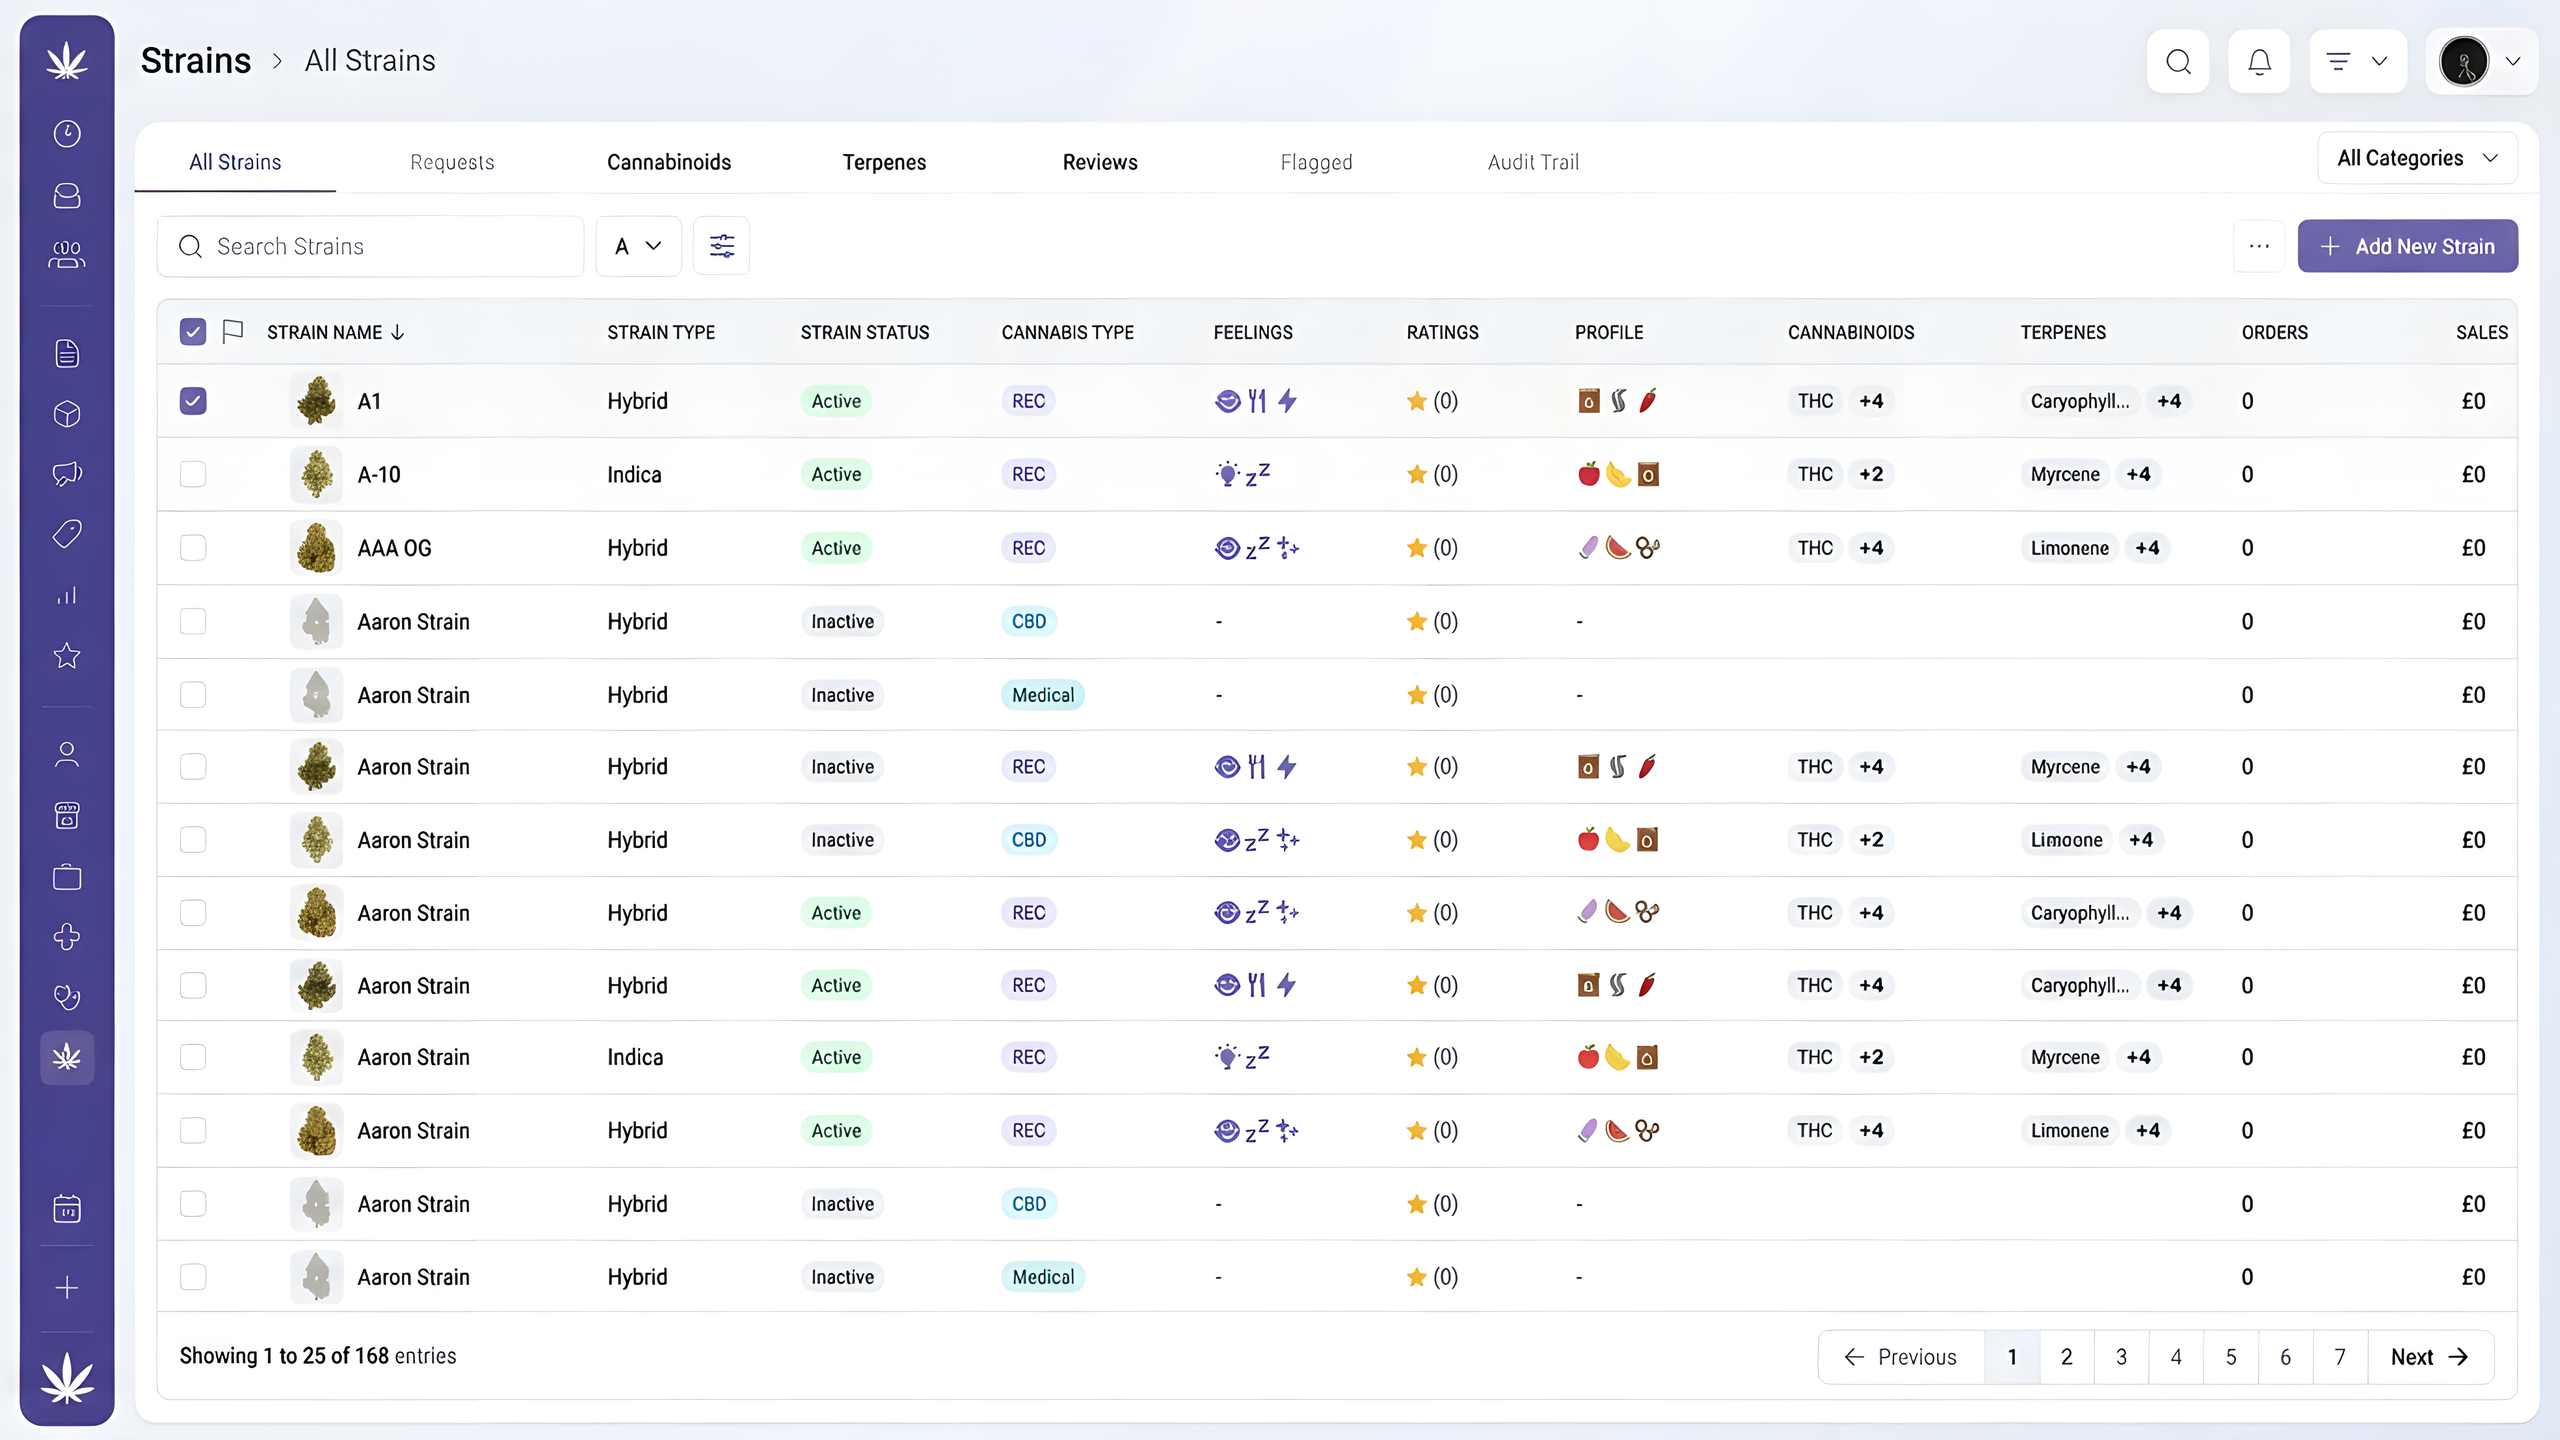
Task: Open notifications bell icon
Action: pyautogui.click(x=2259, y=62)
